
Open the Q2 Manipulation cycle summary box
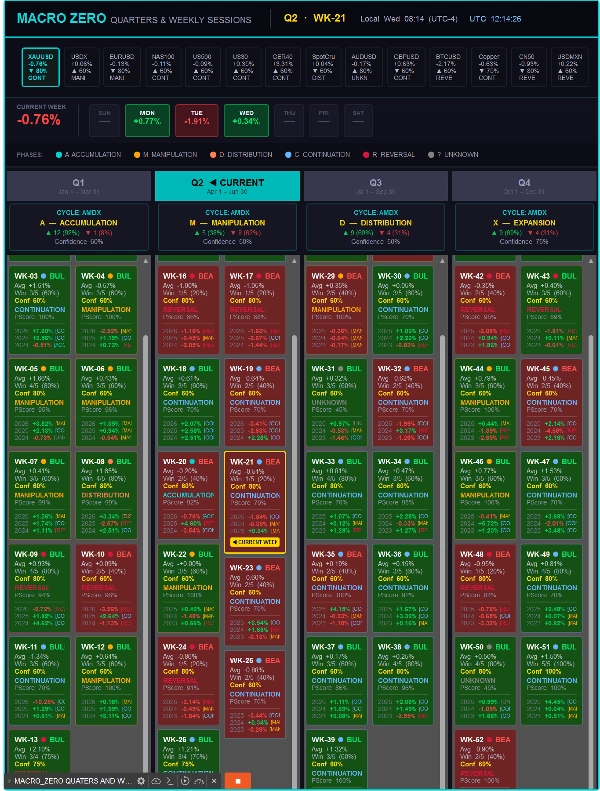228,227
